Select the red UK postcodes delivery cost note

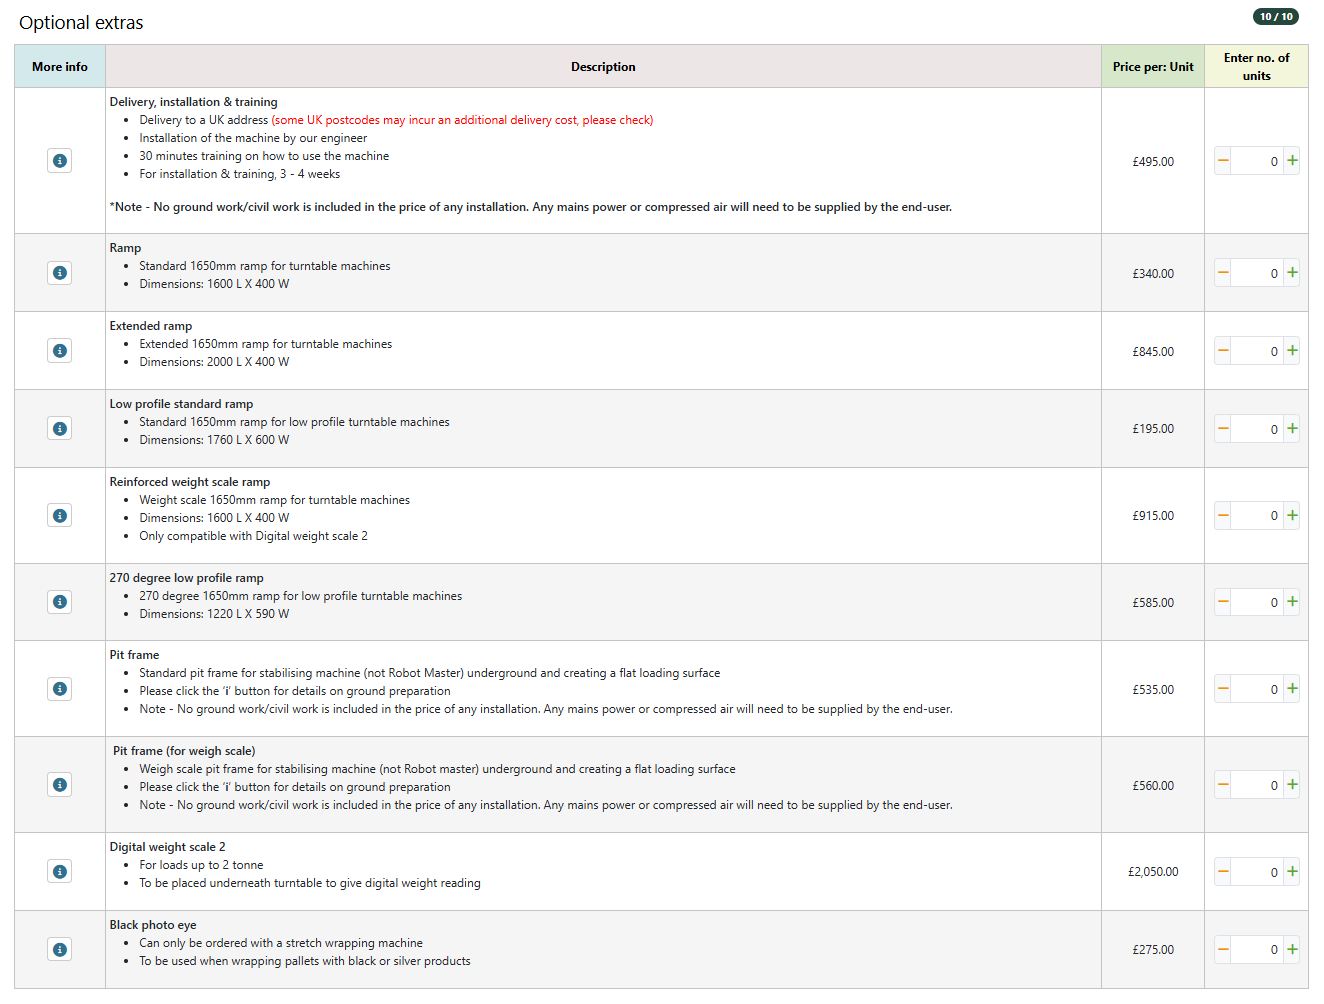coord(462,120)
